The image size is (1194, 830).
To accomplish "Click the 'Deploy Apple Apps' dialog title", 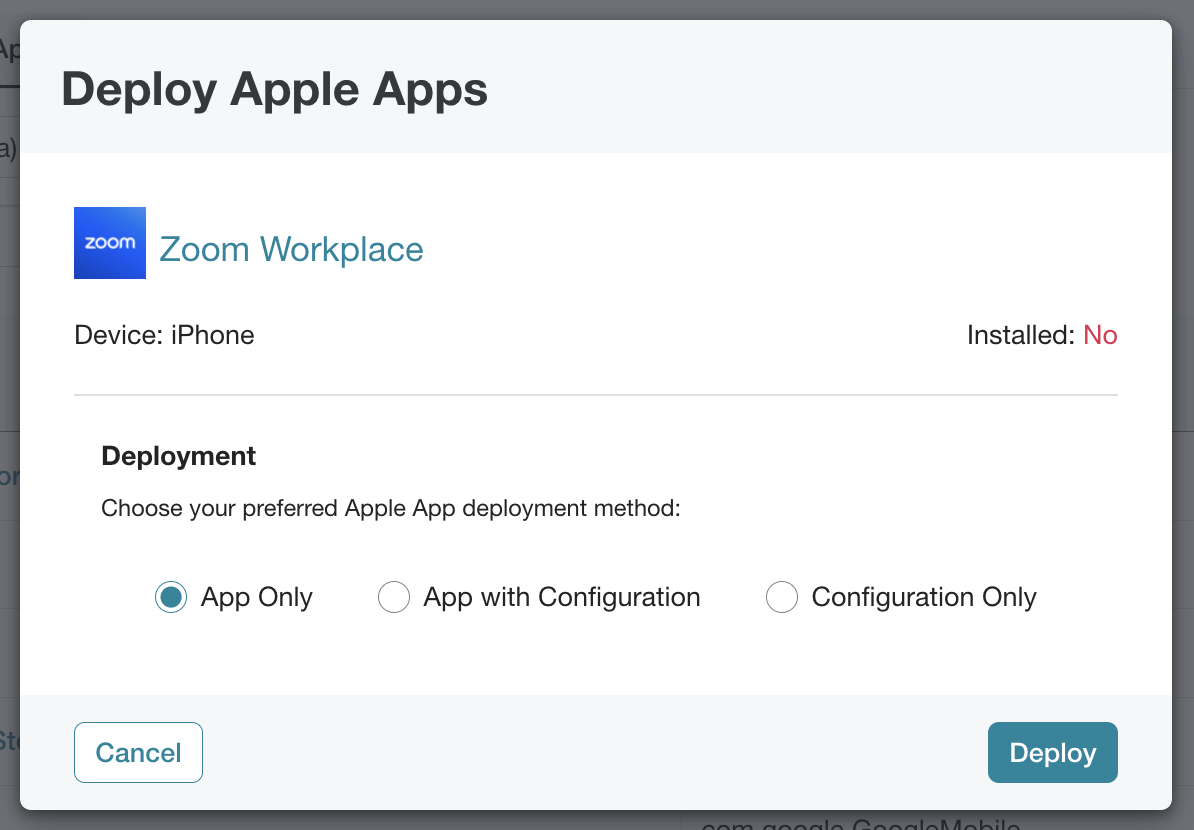I will pos(274,89).
